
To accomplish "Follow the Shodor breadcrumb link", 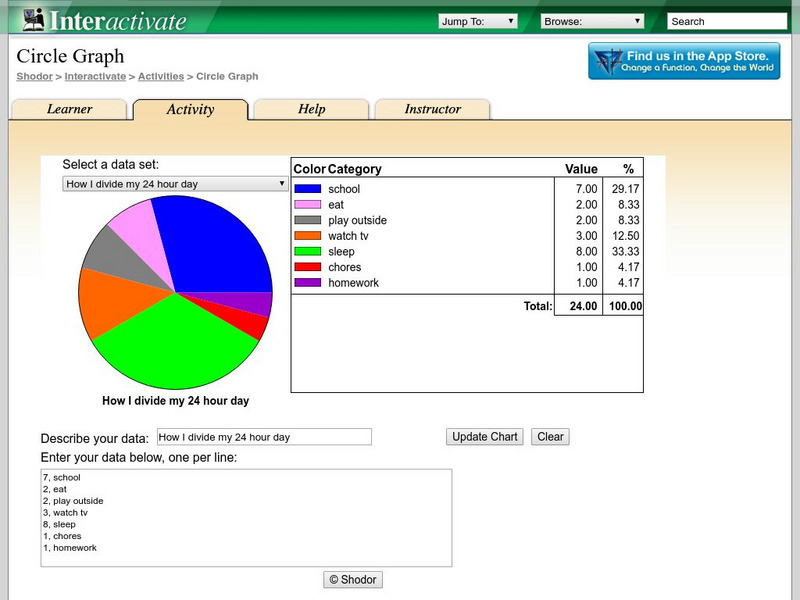I will (x=34, y=76).
